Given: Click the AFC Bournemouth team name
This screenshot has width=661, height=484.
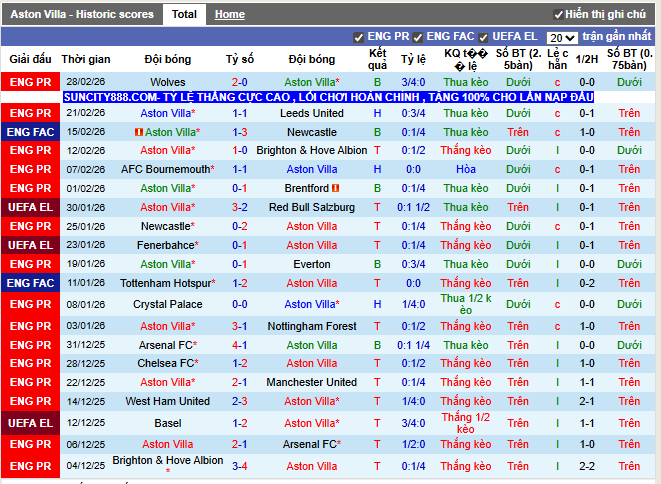Looking at the screenshot, I should 168,169.
